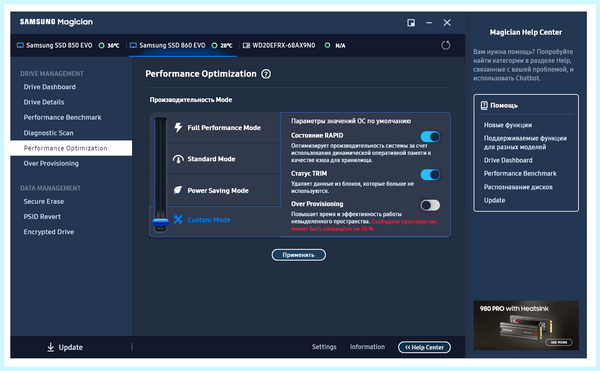Click the Update label in bottom bar
Image resolution: width=600 pixels, height=371 pixels.
[x=70, y=347]
